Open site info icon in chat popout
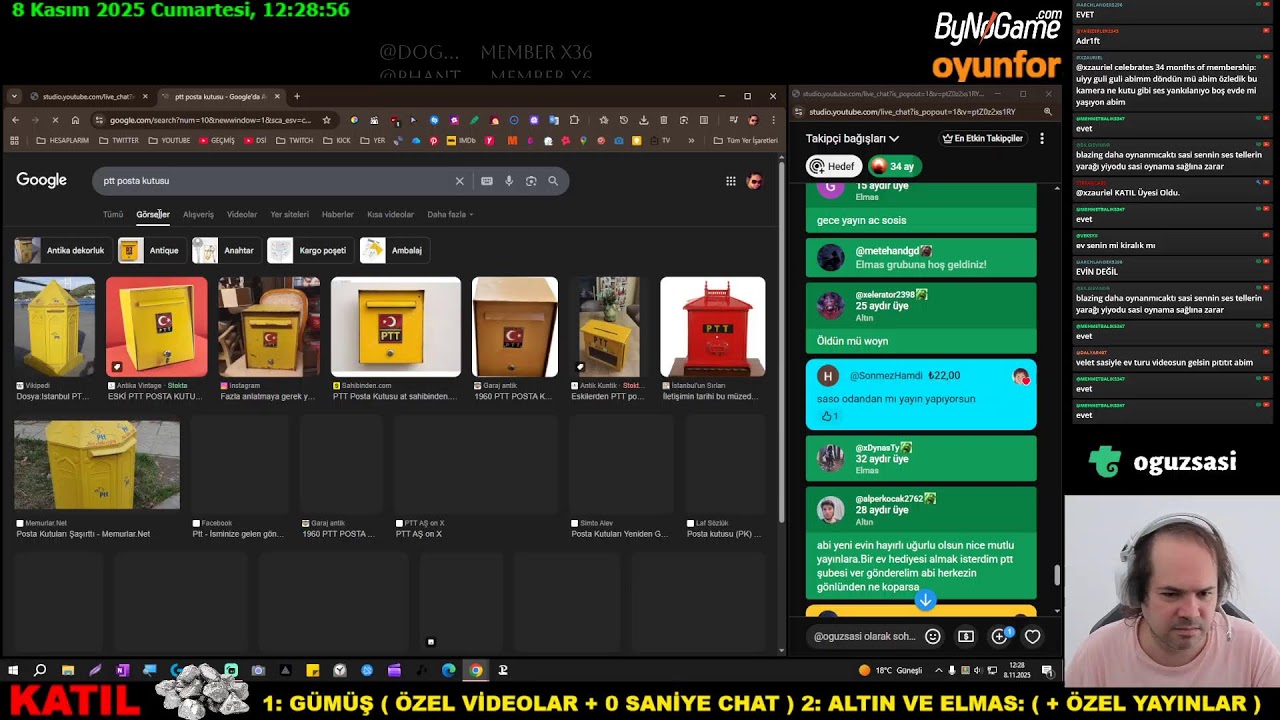 [x=797, y=112]
